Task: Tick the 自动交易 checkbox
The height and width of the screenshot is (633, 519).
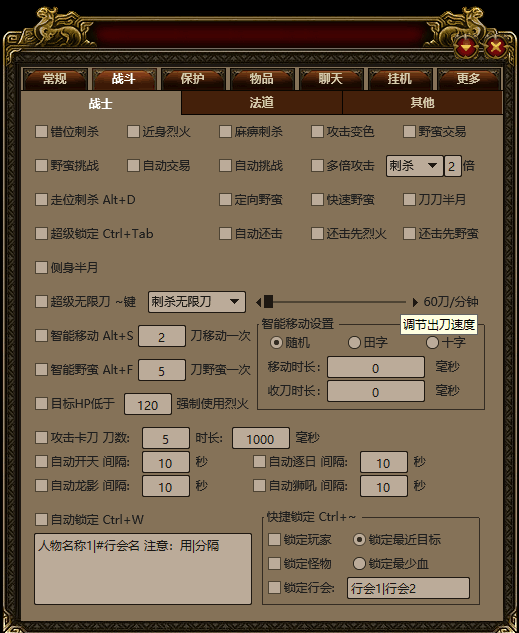Action: pyautogui.click(x=133, y=166)
